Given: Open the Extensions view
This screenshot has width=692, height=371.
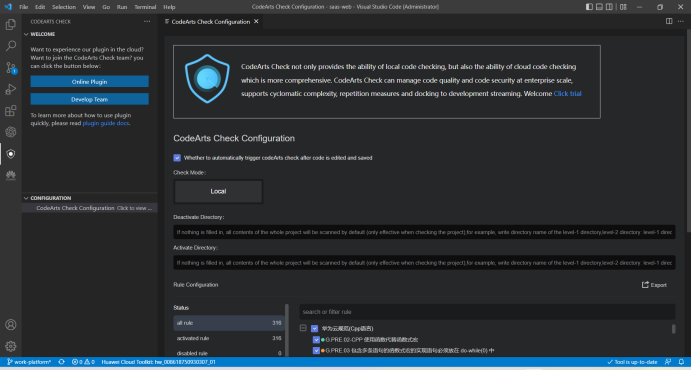Looking at the screenshot, I should coord(11,111).
